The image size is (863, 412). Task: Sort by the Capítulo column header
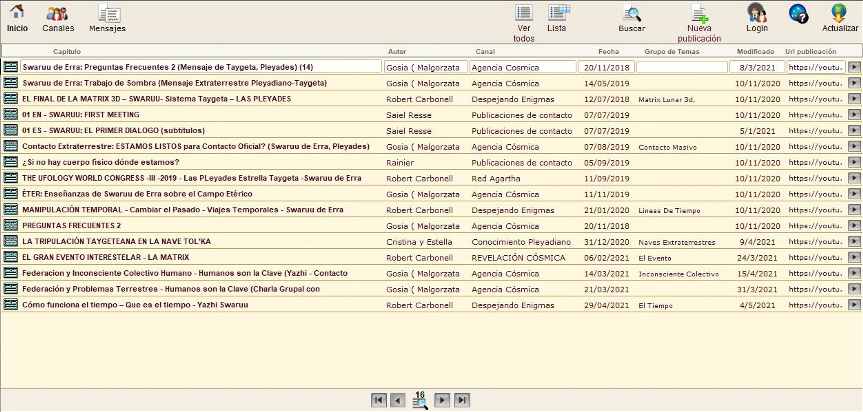[67, 51]
